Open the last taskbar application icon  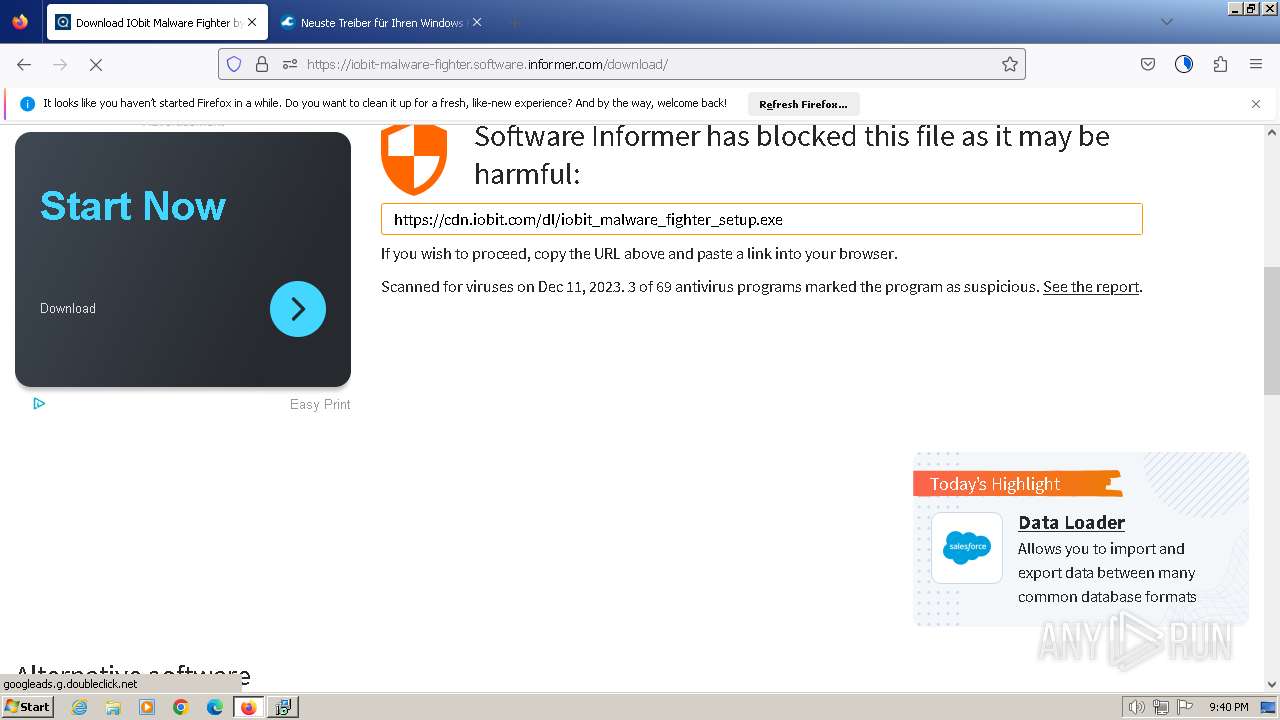[283, 707]
